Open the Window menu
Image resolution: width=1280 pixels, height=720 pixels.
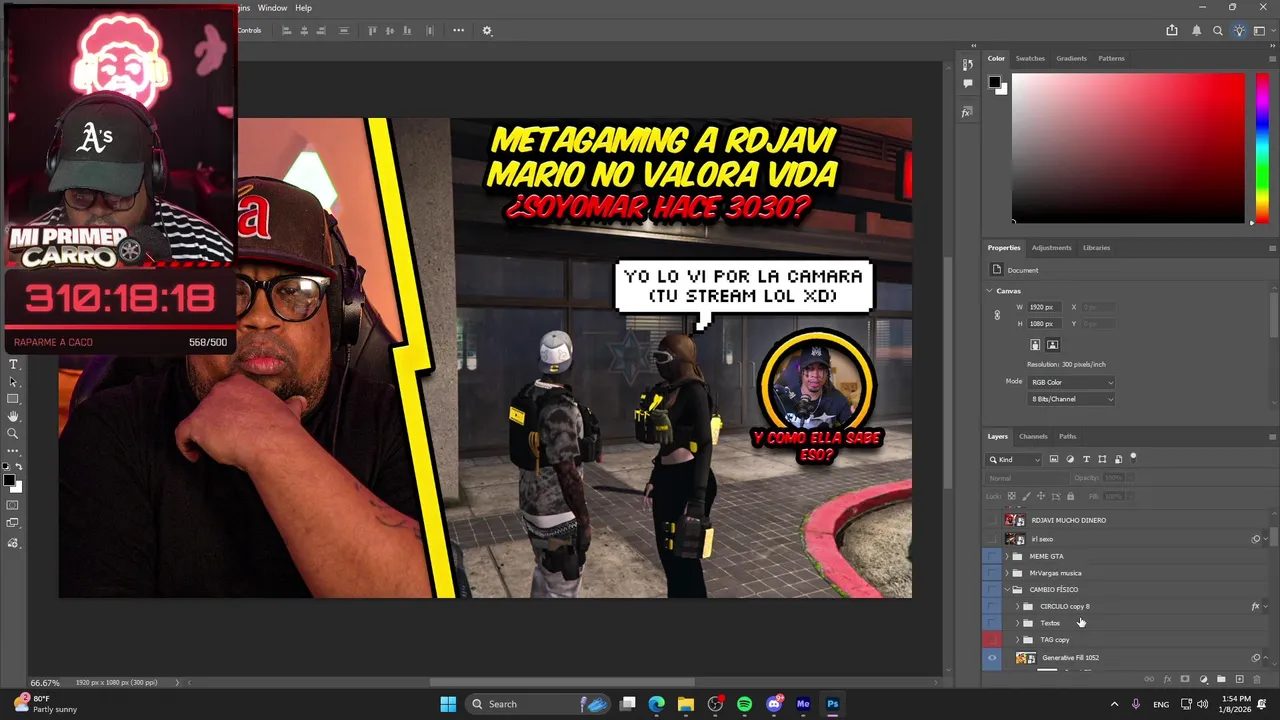(272, 8)
